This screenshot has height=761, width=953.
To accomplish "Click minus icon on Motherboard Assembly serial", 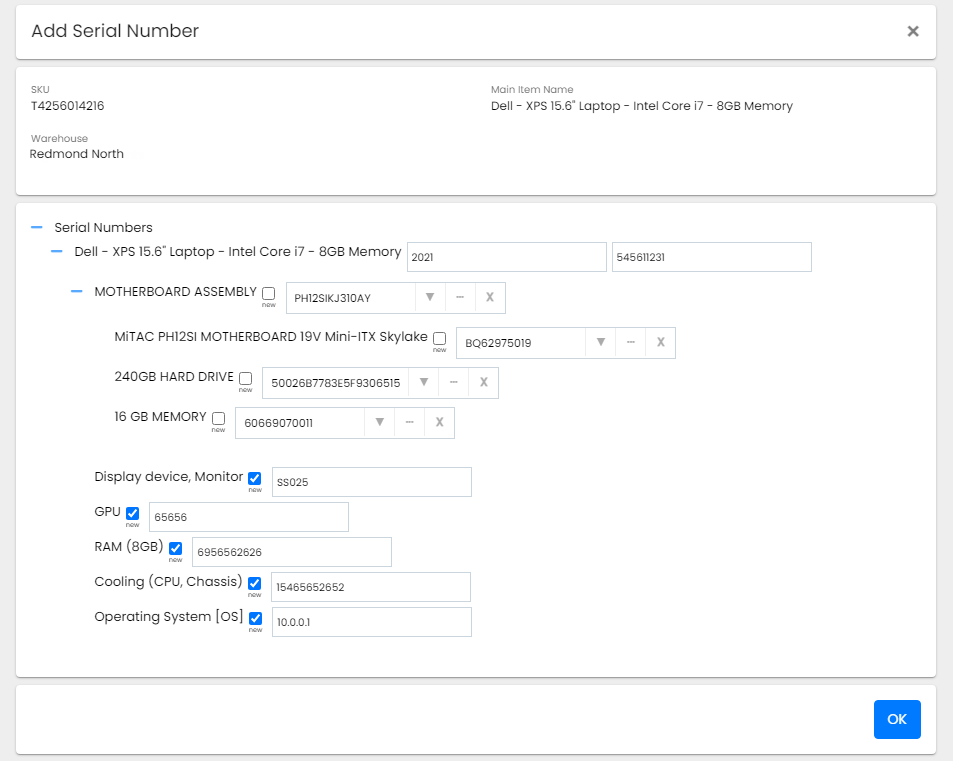I will (x=460, y=298).
